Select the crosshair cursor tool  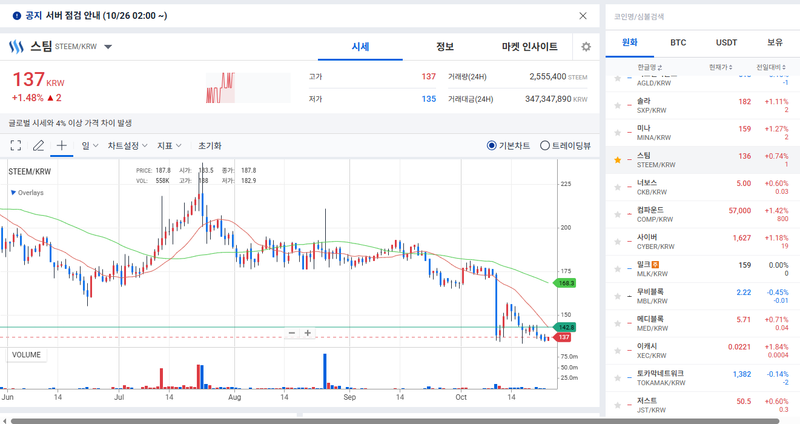point(62,146)
